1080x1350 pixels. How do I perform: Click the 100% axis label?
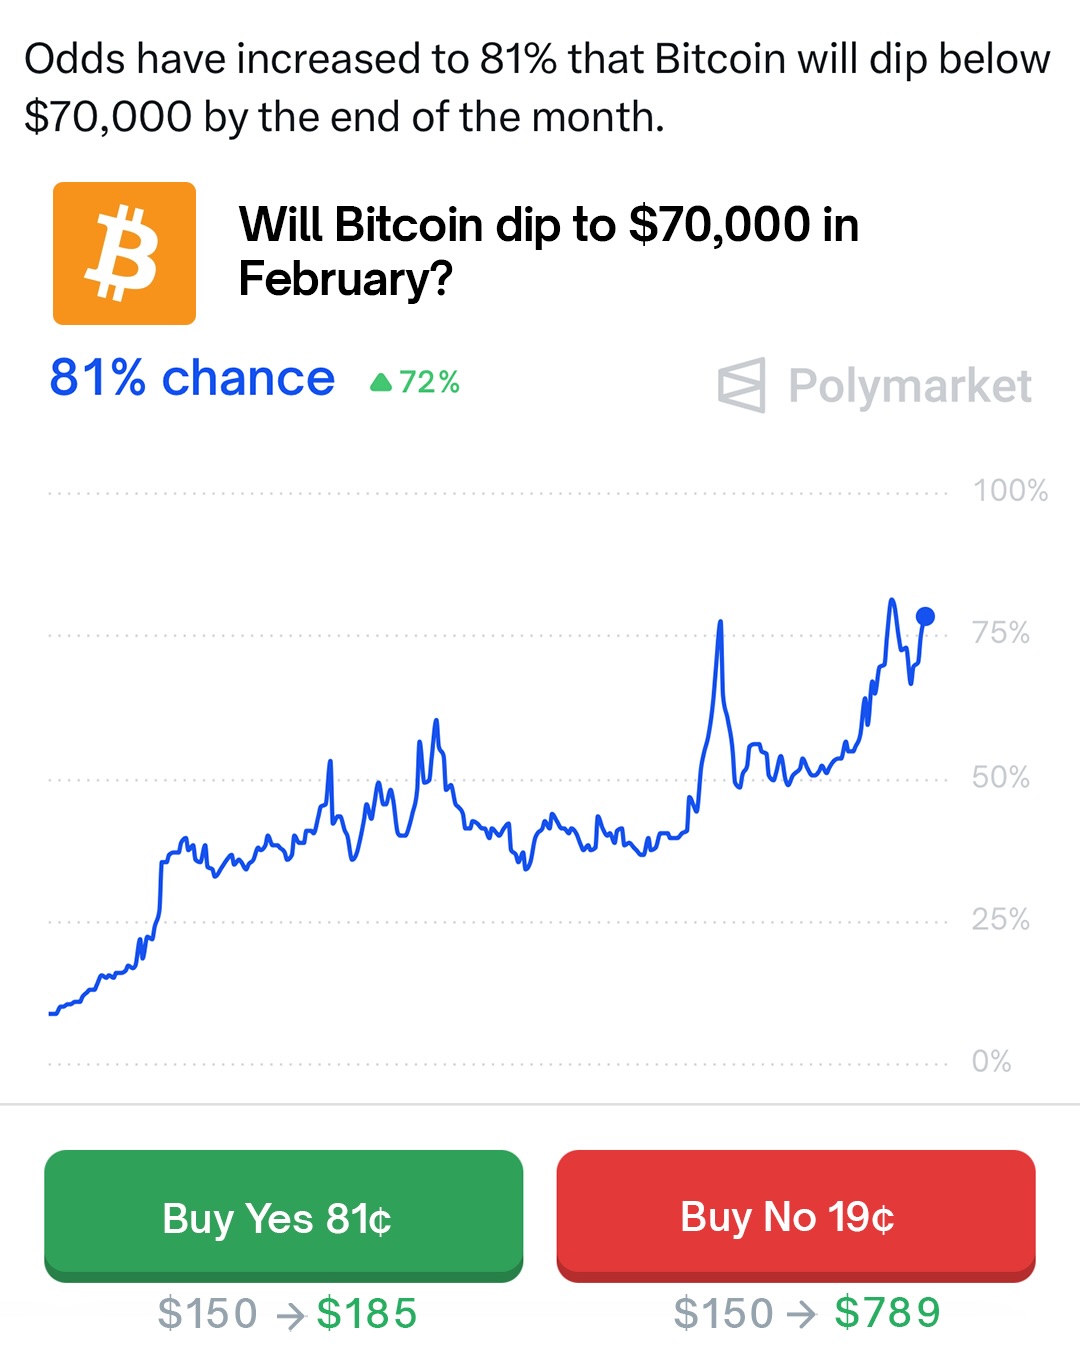click(1010, 490)
